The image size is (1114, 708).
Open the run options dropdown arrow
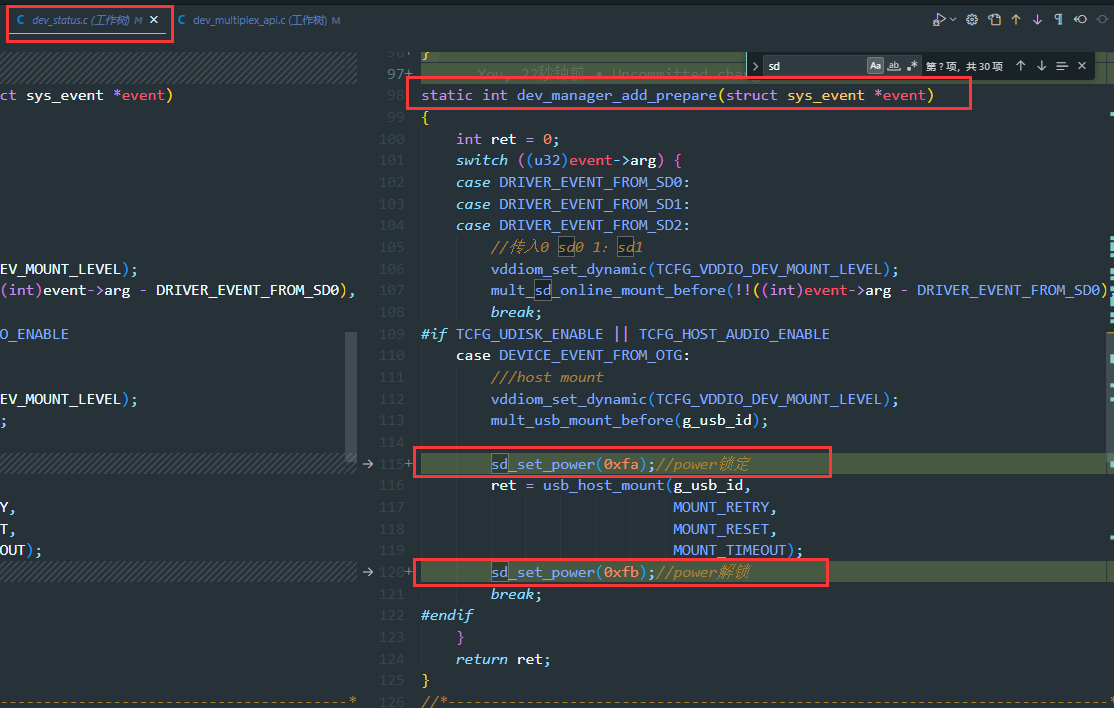[953, 20]
